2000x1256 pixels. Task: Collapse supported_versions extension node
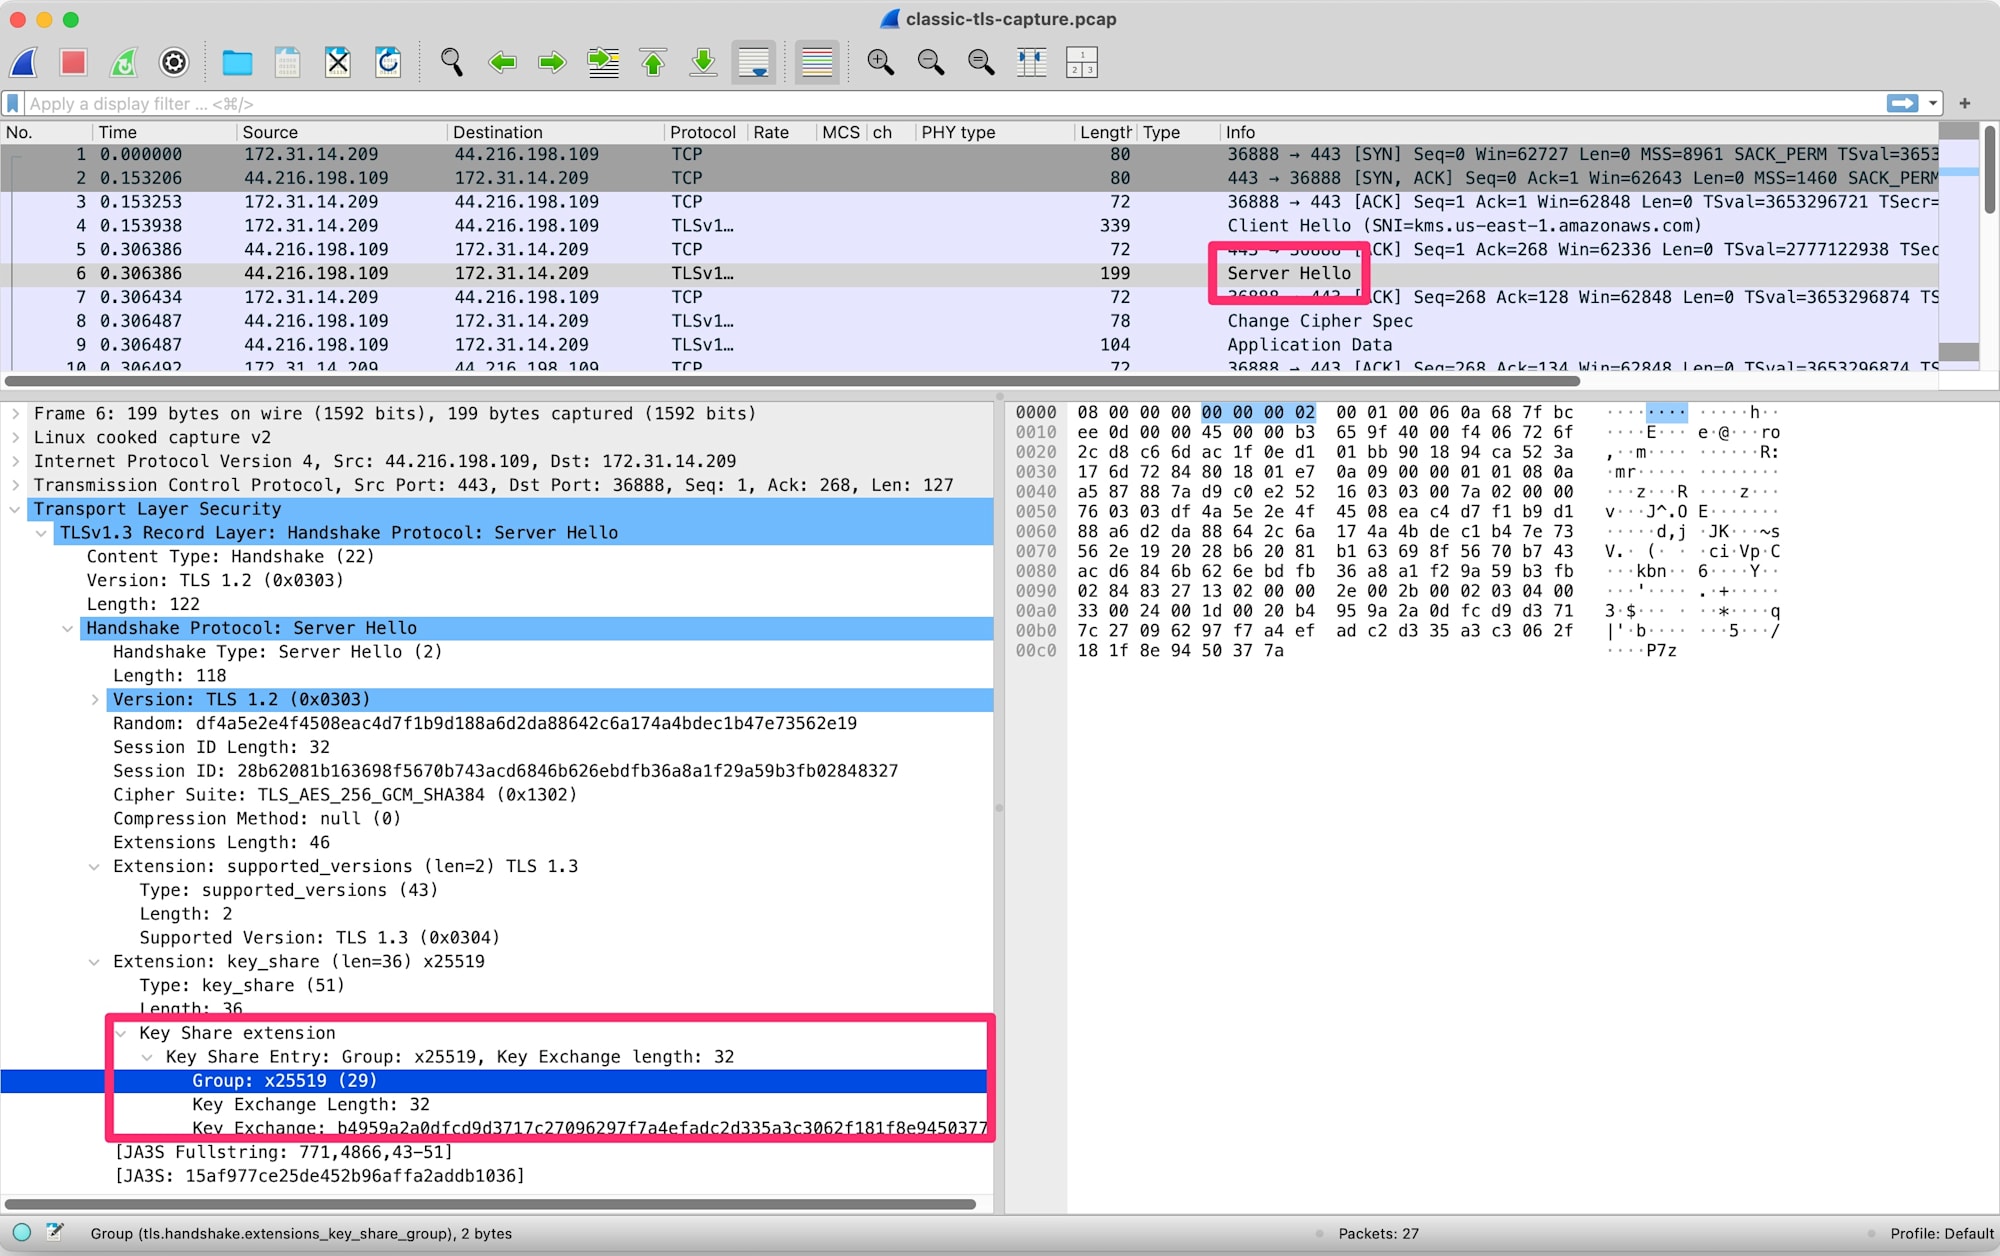point(94,867)
